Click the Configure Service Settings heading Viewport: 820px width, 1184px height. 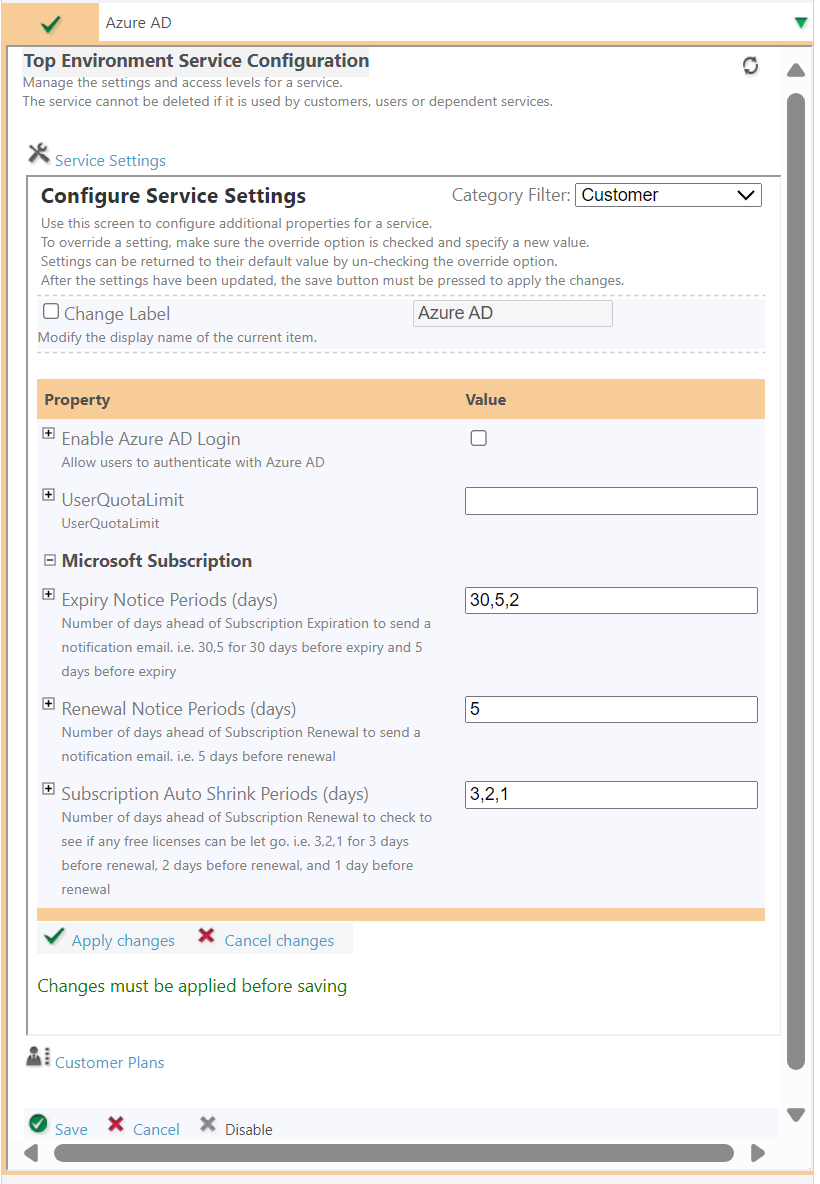click(174, 196)
